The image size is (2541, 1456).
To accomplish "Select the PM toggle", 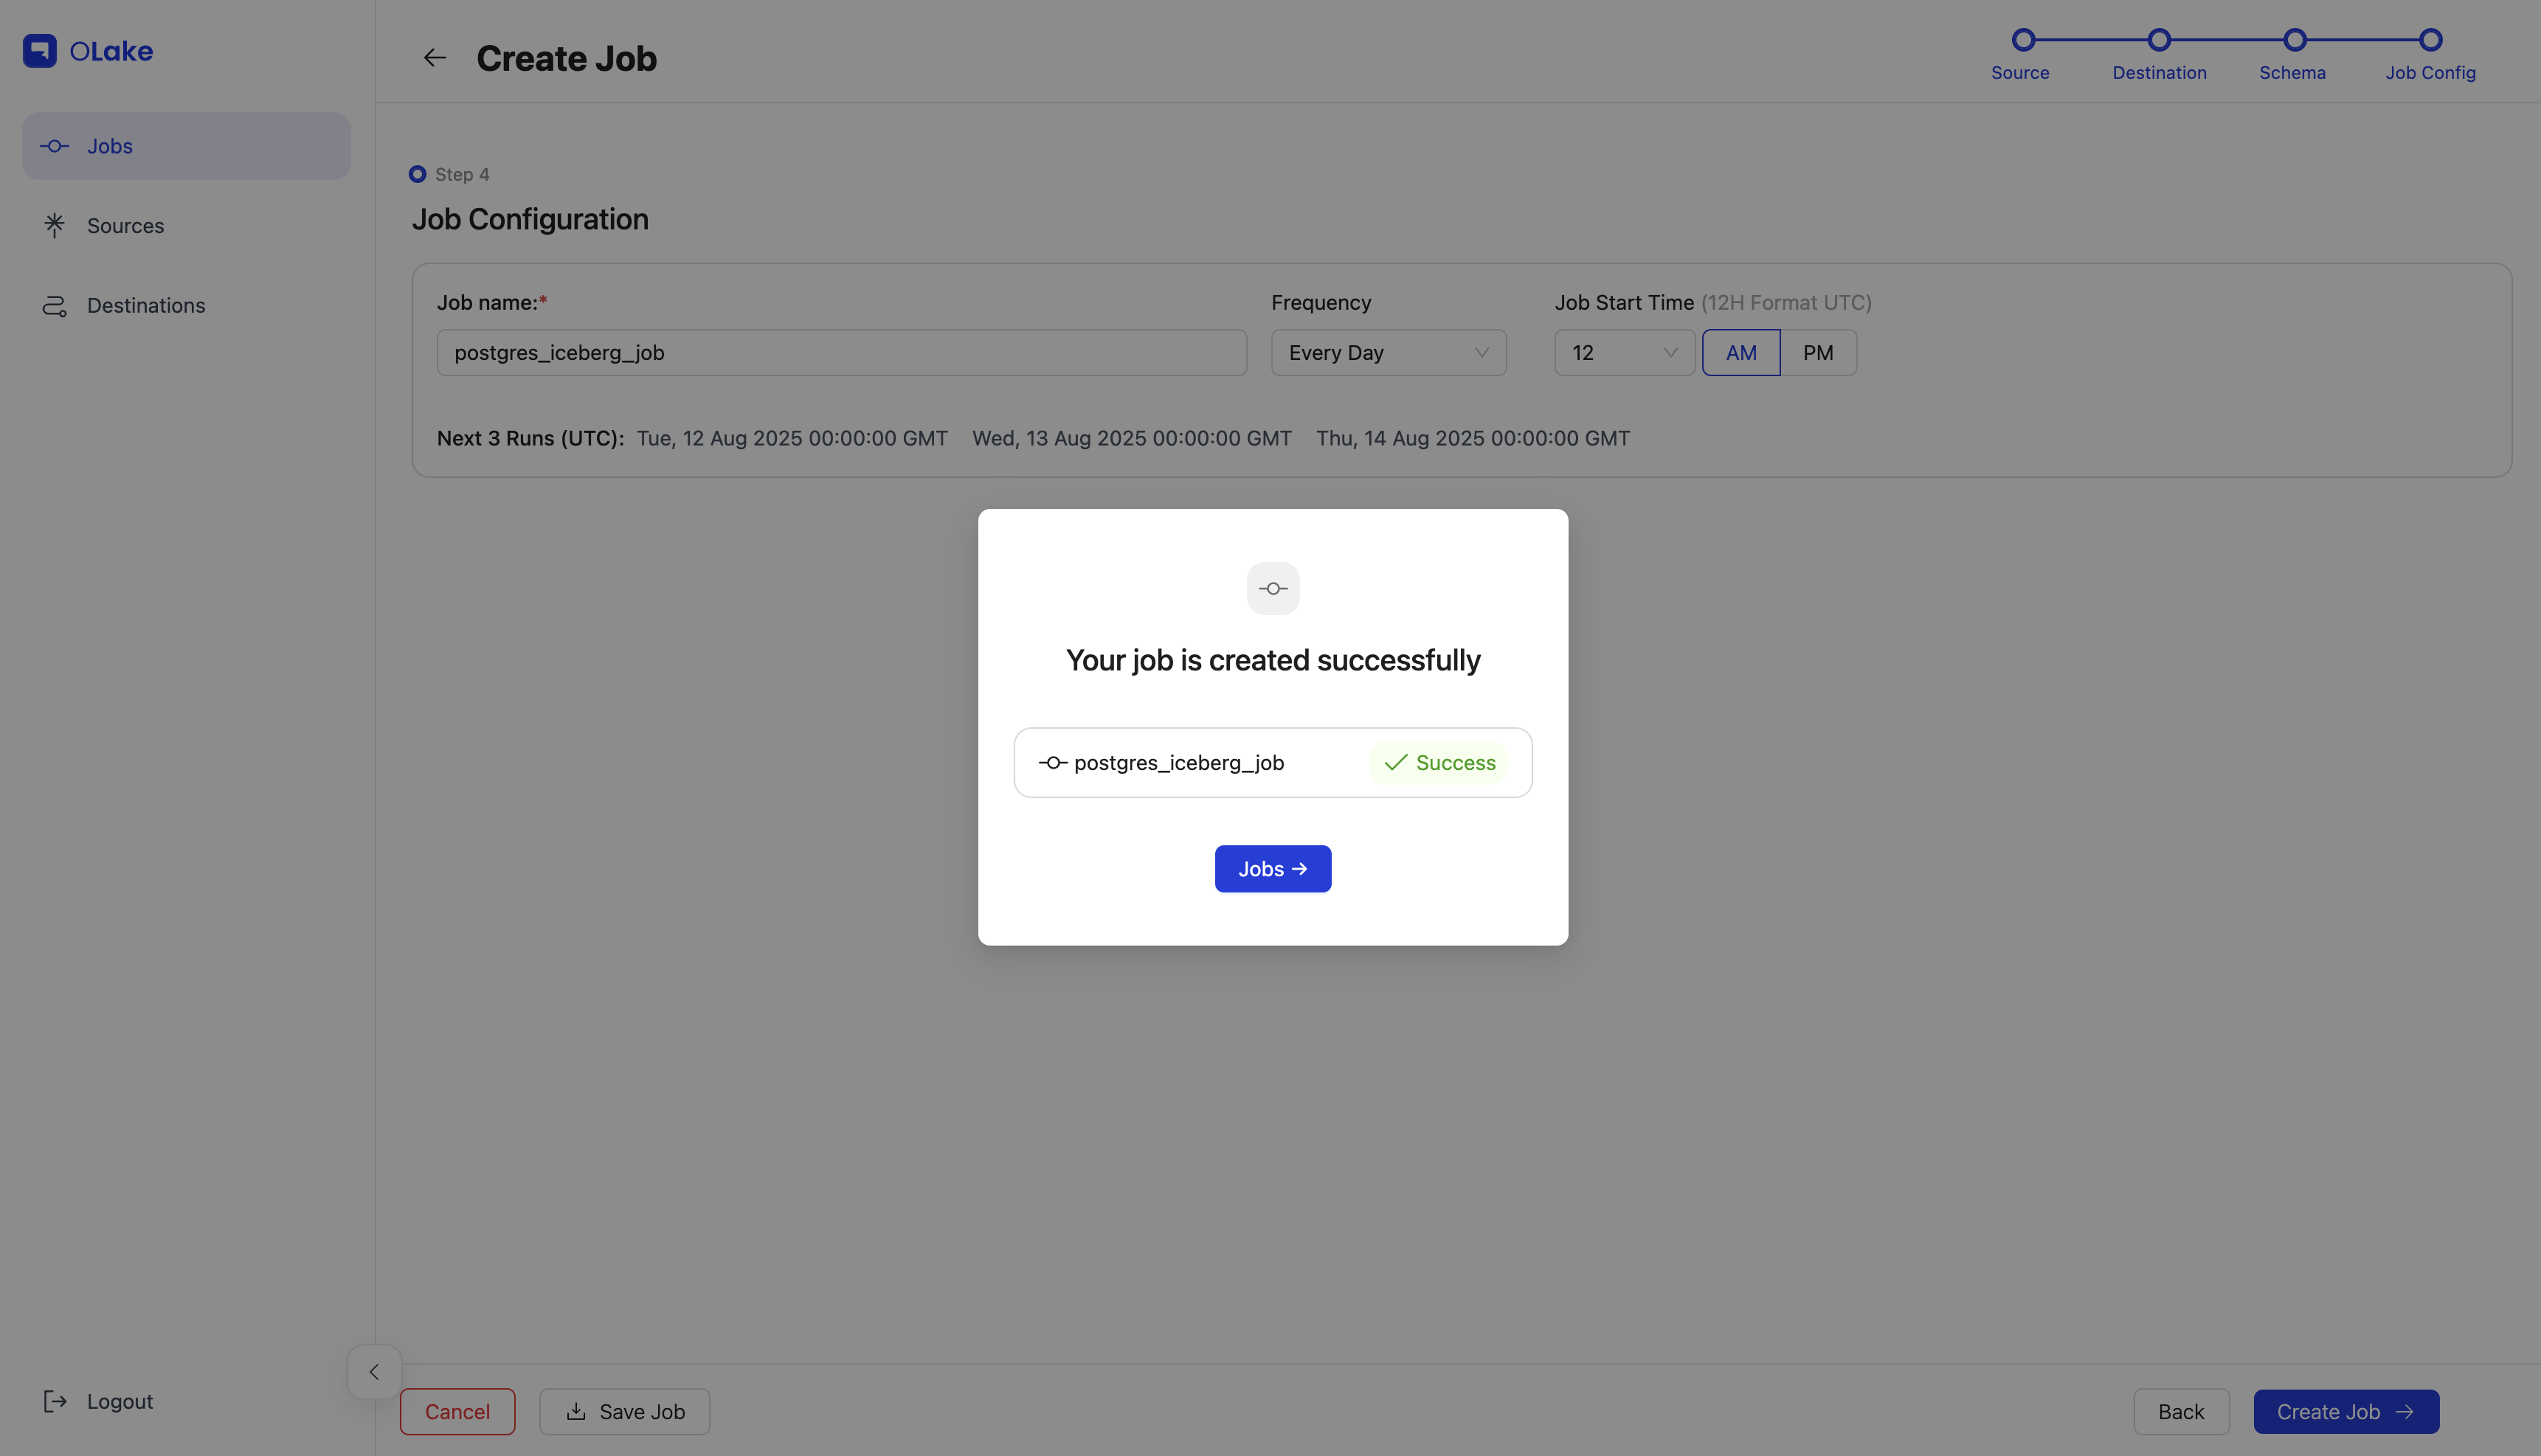I will click(1818, 353).
